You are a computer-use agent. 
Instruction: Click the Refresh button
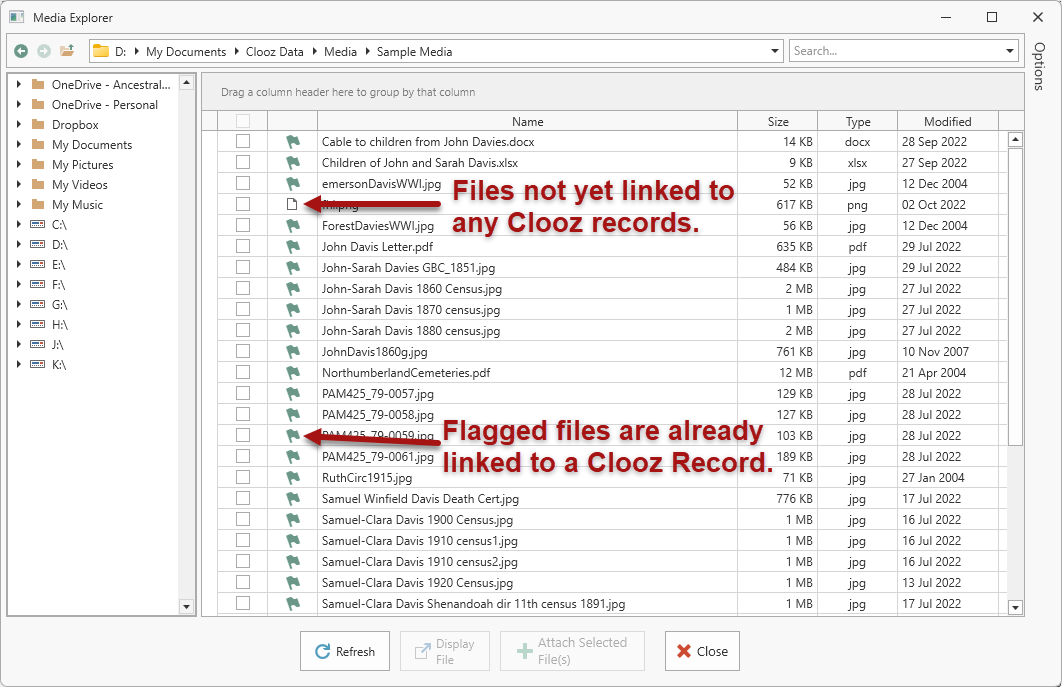tap(345, 651)
